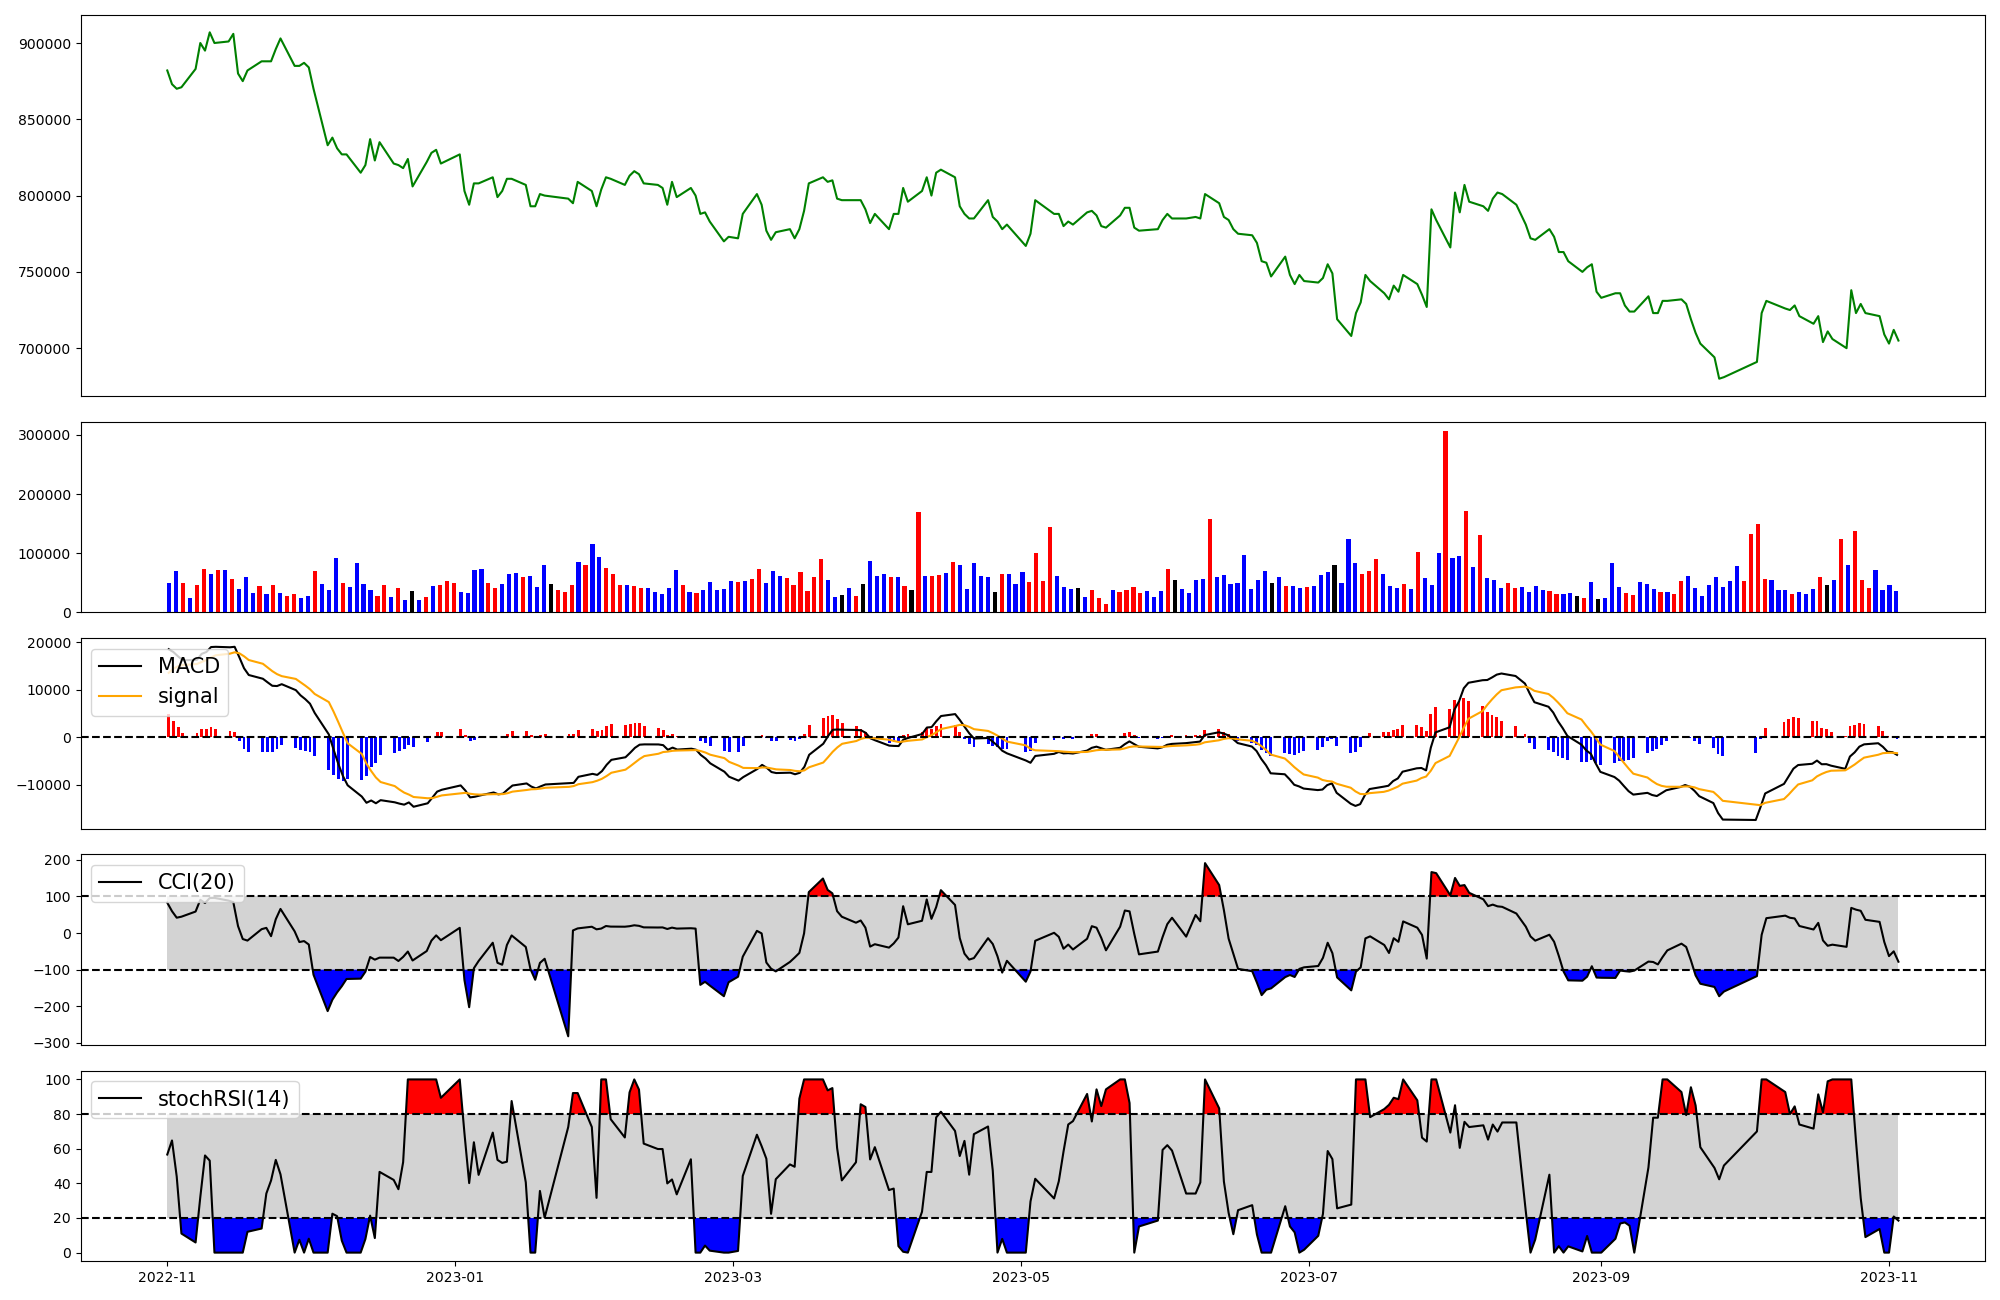This screenshot has height=1300, width=2000.
Task: Click the 2023-09 date tick label
Action: coord(1601,1277)
